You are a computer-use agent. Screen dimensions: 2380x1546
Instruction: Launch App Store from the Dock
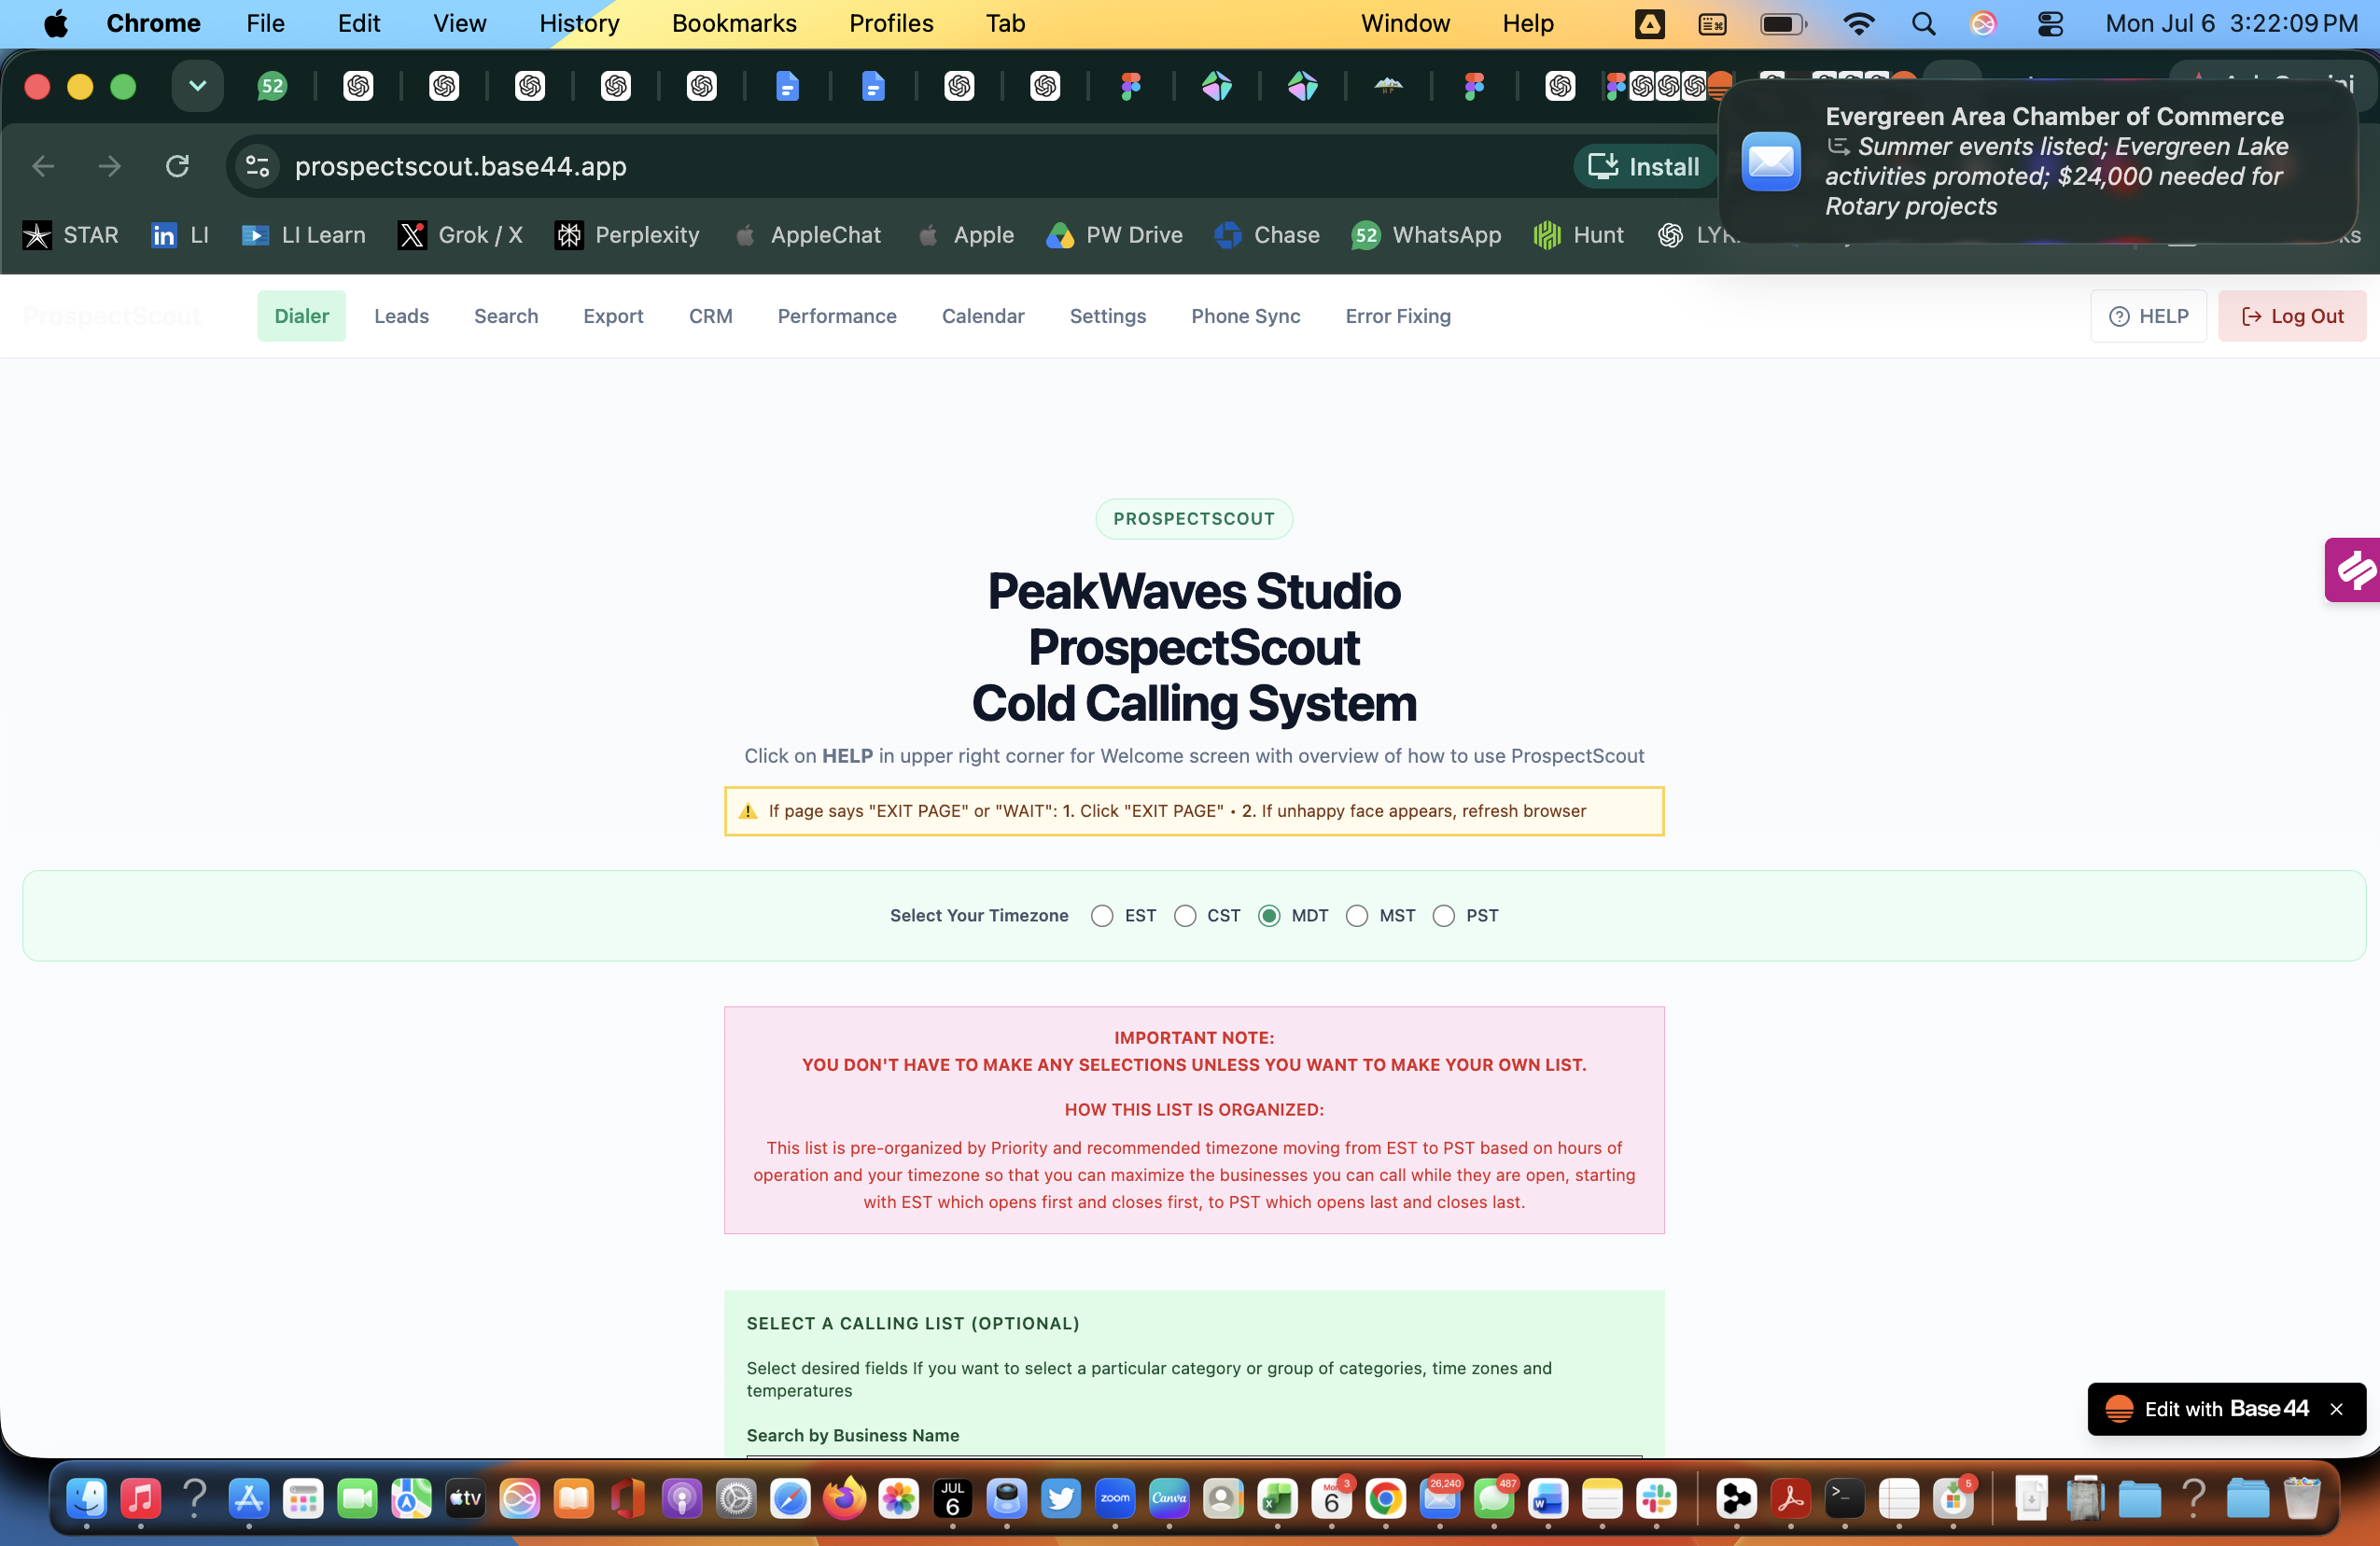click(249, 1498)
